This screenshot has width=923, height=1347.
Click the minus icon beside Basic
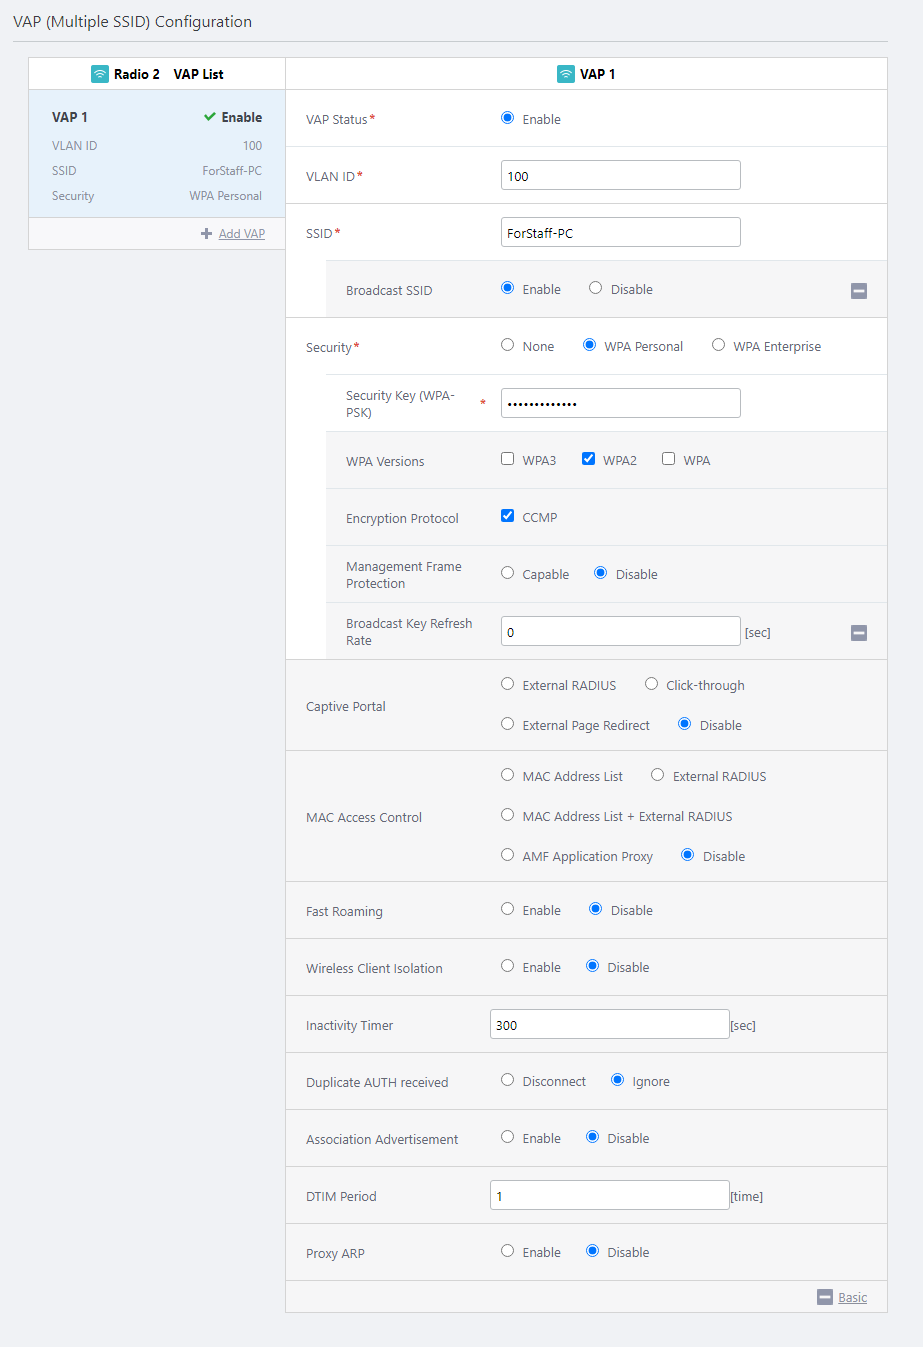tap(825, 1297)
